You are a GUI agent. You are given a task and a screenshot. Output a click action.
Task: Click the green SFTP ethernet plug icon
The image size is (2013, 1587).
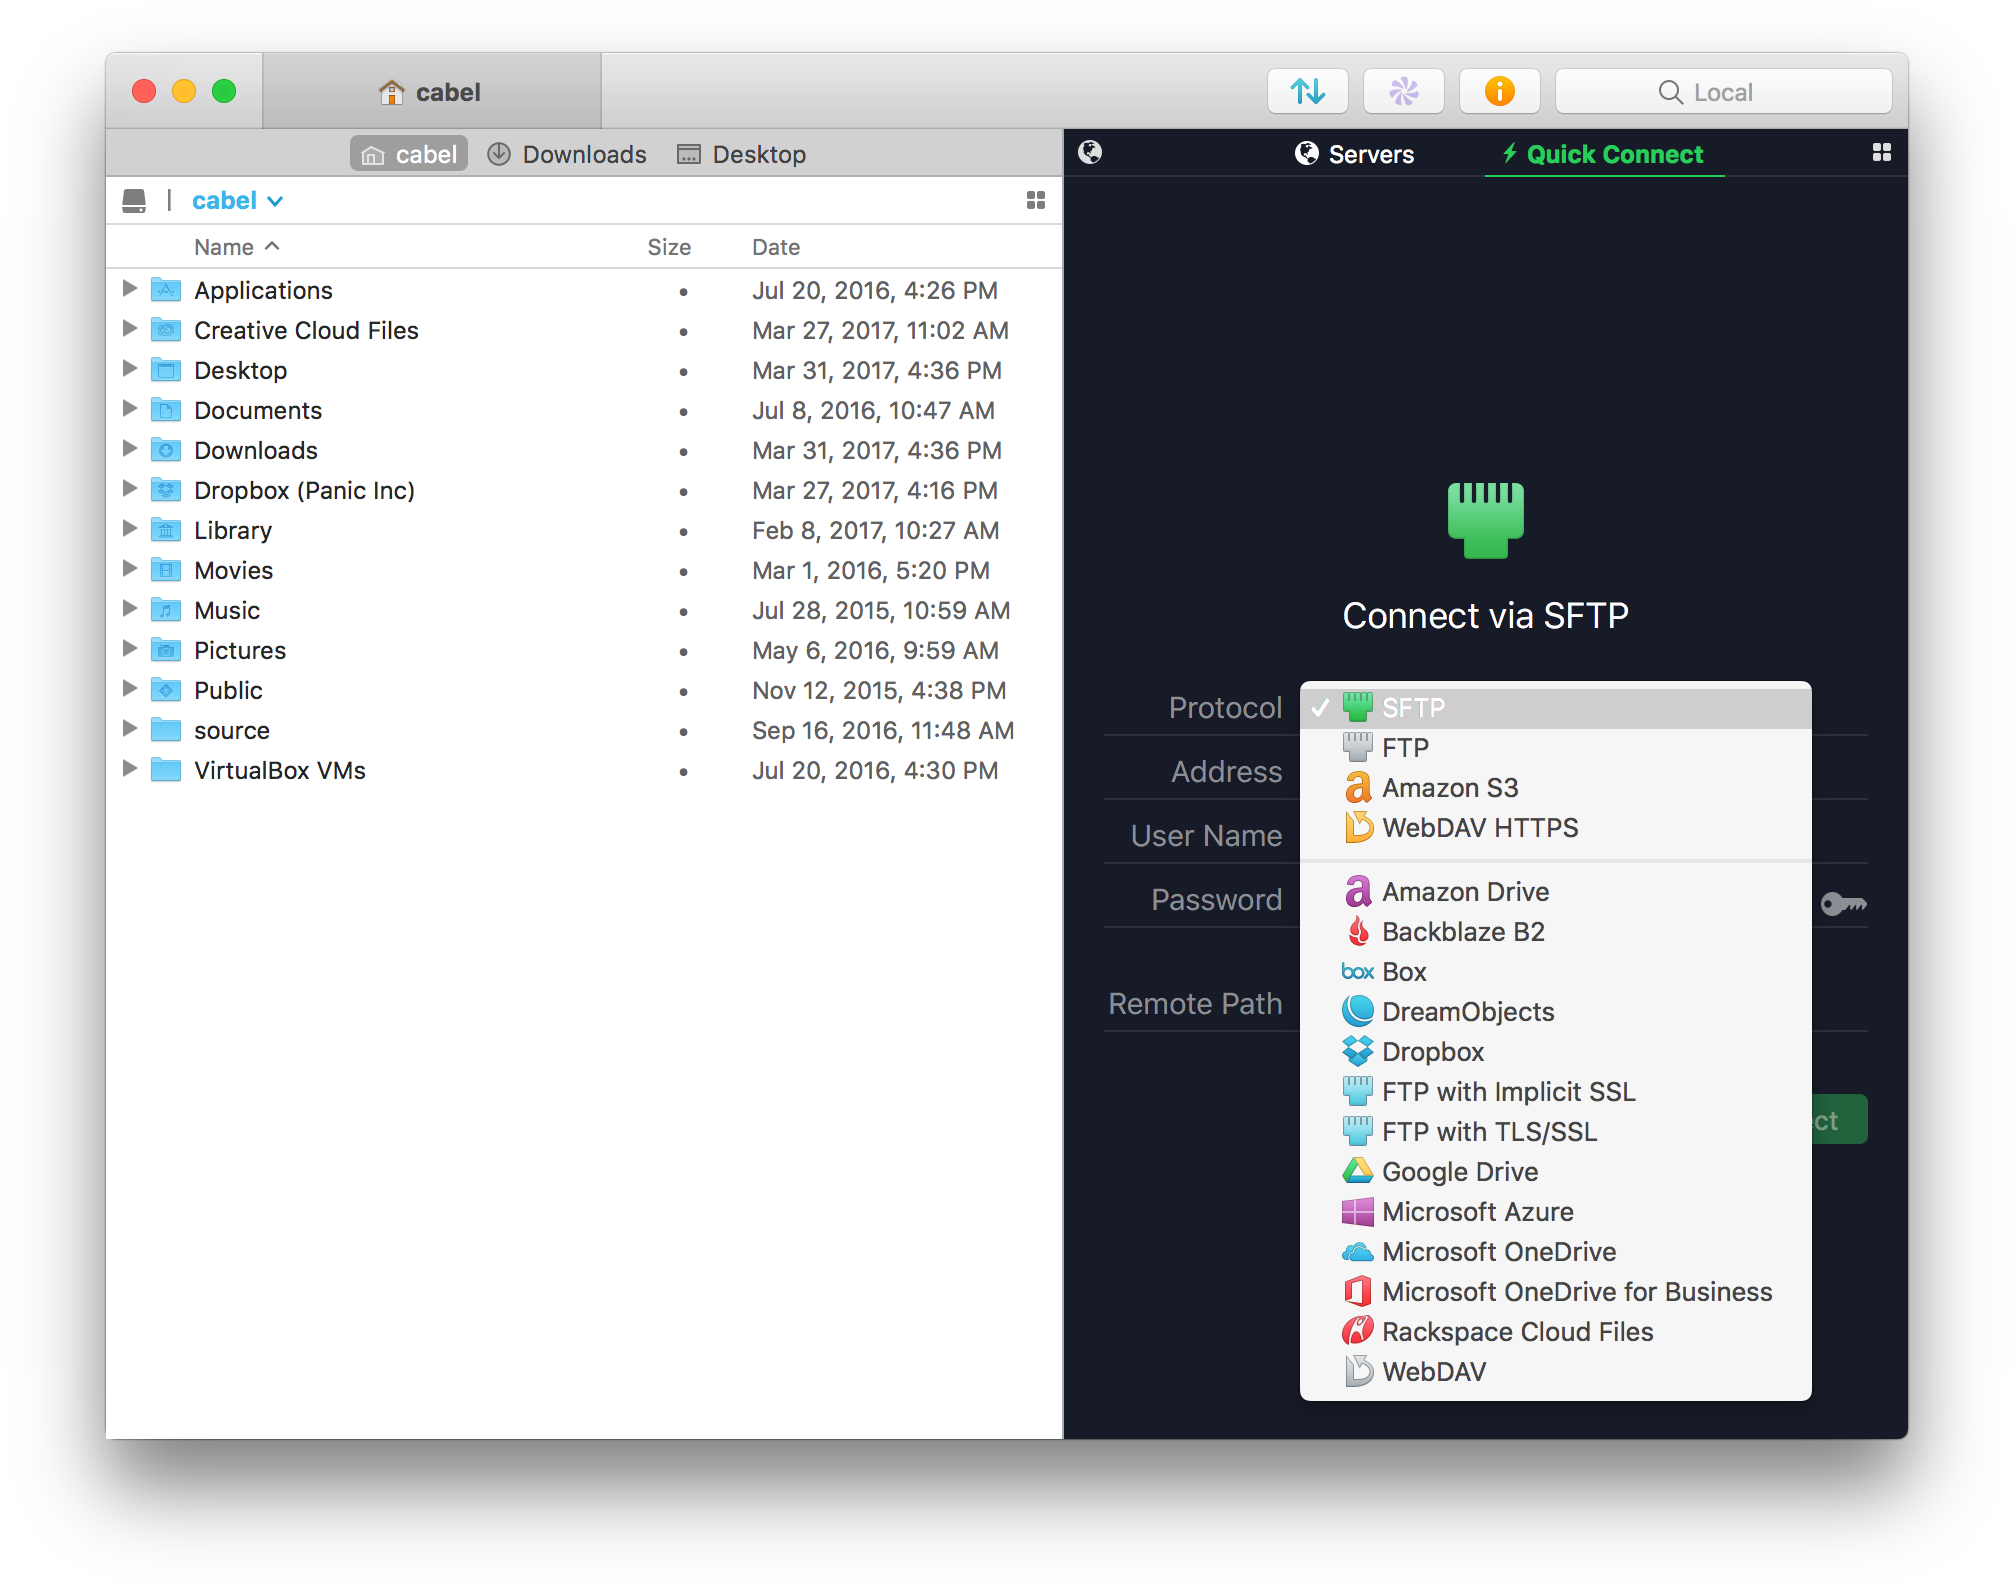click(1485, 519)
